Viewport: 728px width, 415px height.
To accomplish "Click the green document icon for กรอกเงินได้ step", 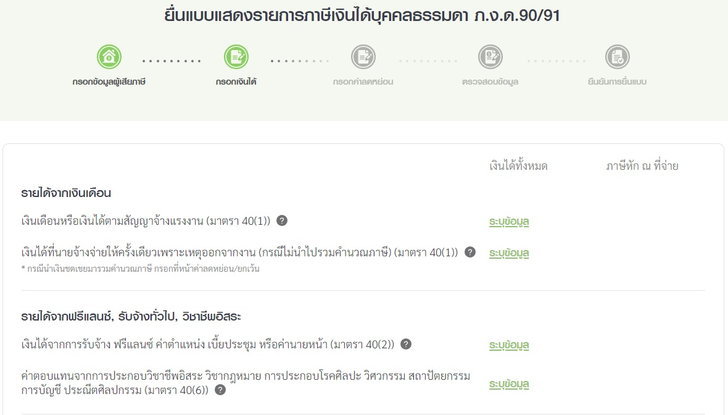I will [x=236, y=57].
